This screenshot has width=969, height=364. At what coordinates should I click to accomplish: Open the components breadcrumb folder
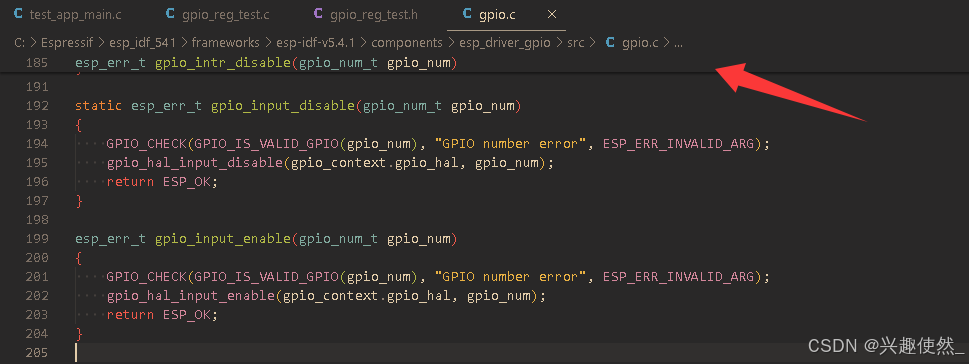pyautogui.click(x=407, y=43)
